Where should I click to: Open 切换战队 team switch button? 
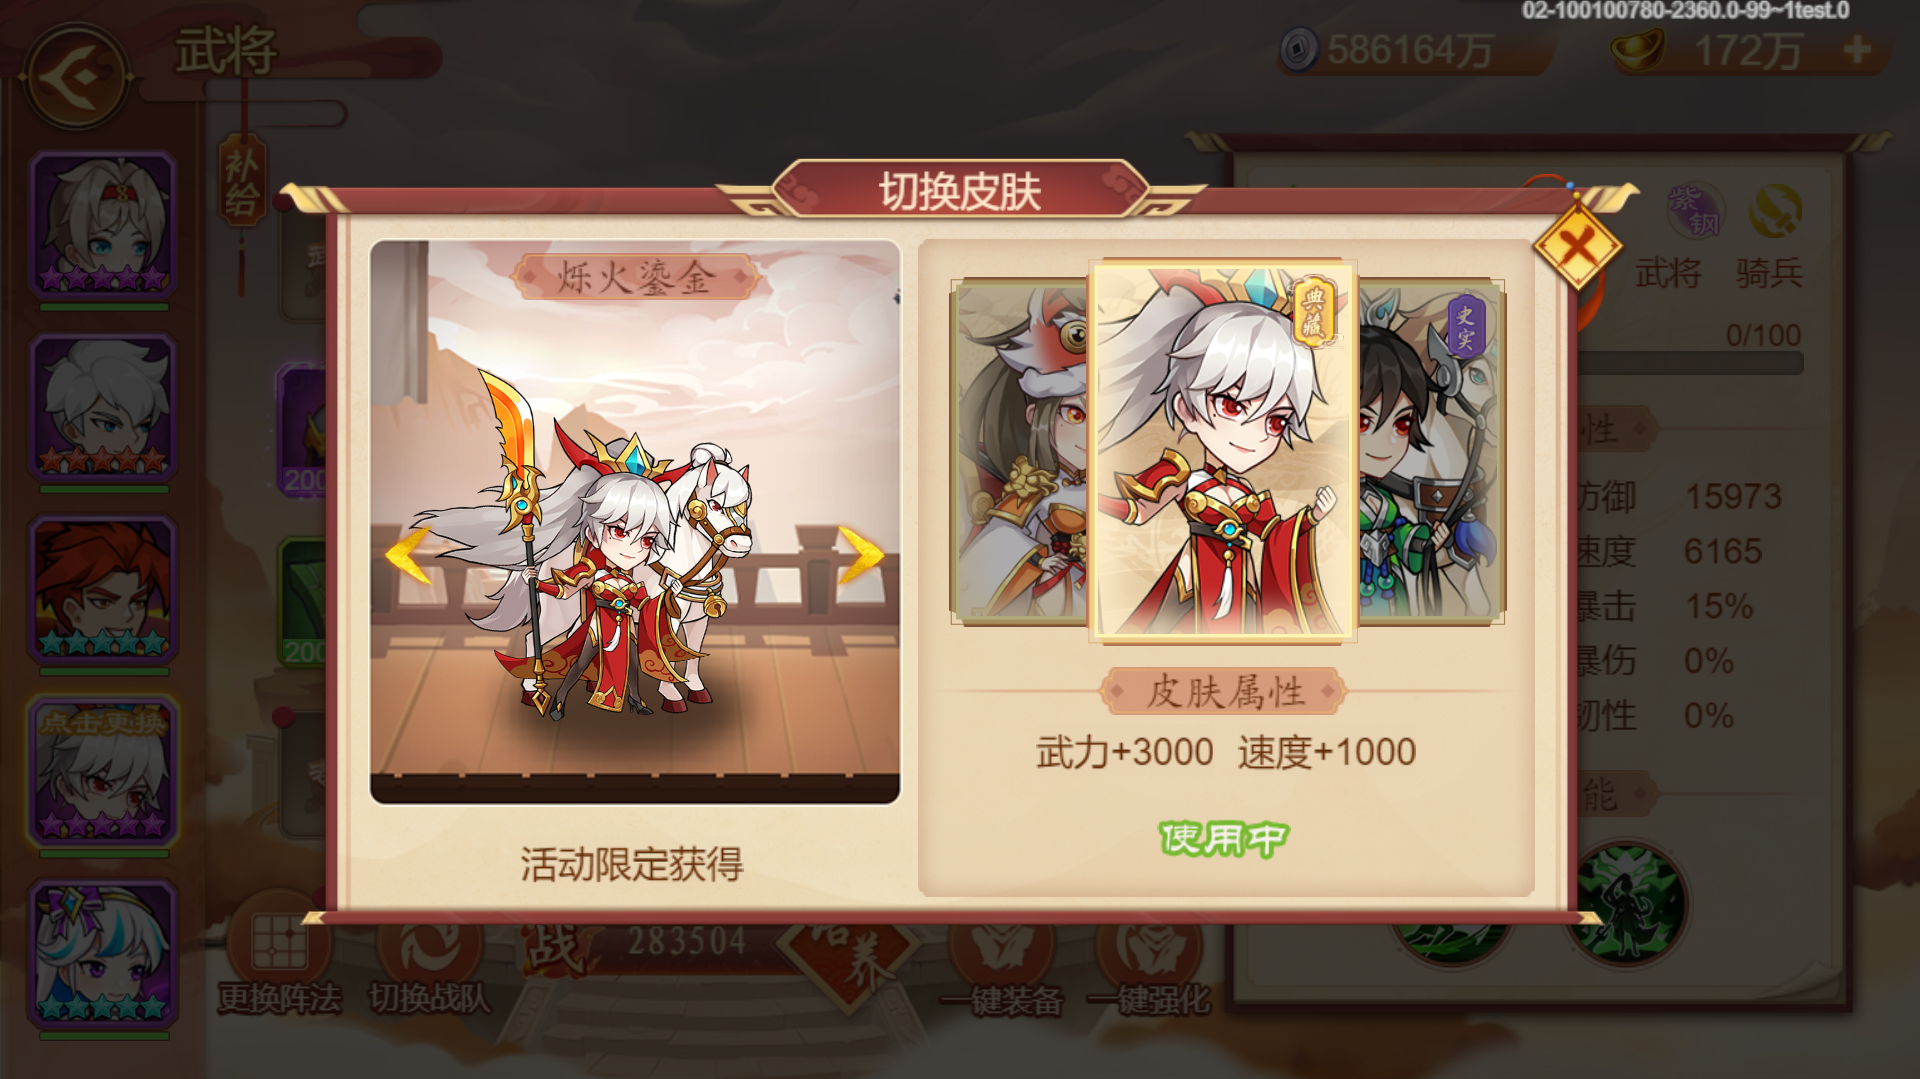pyautogui.click(x=429, y=960)
